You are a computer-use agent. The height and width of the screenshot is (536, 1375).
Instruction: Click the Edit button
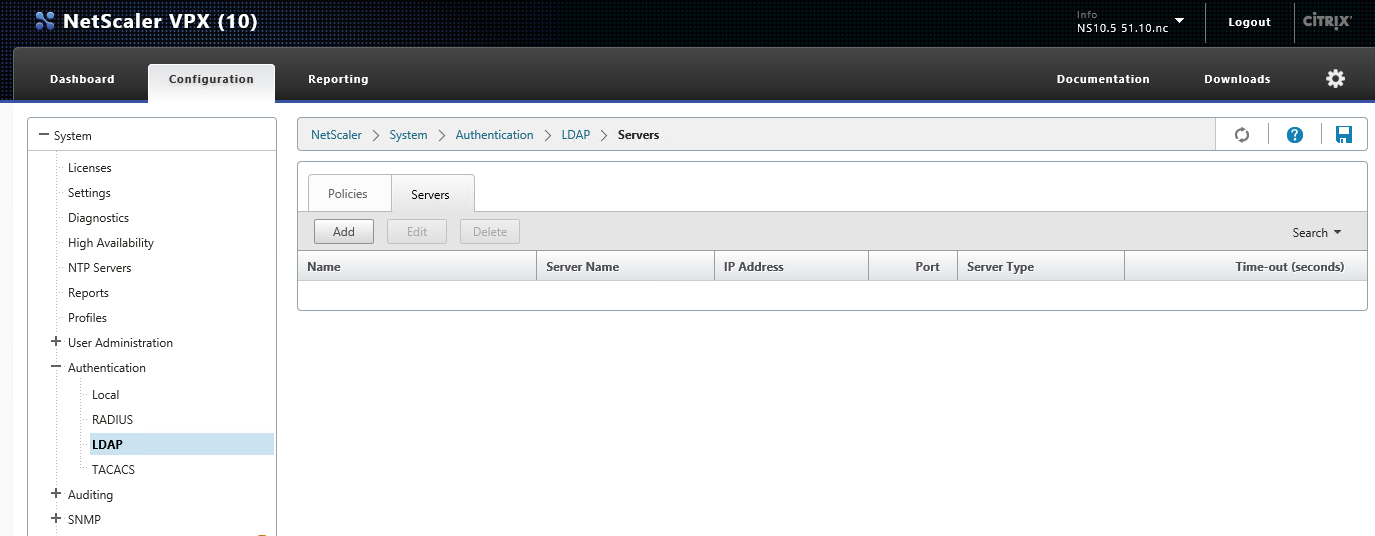click(x=417, y=231)
